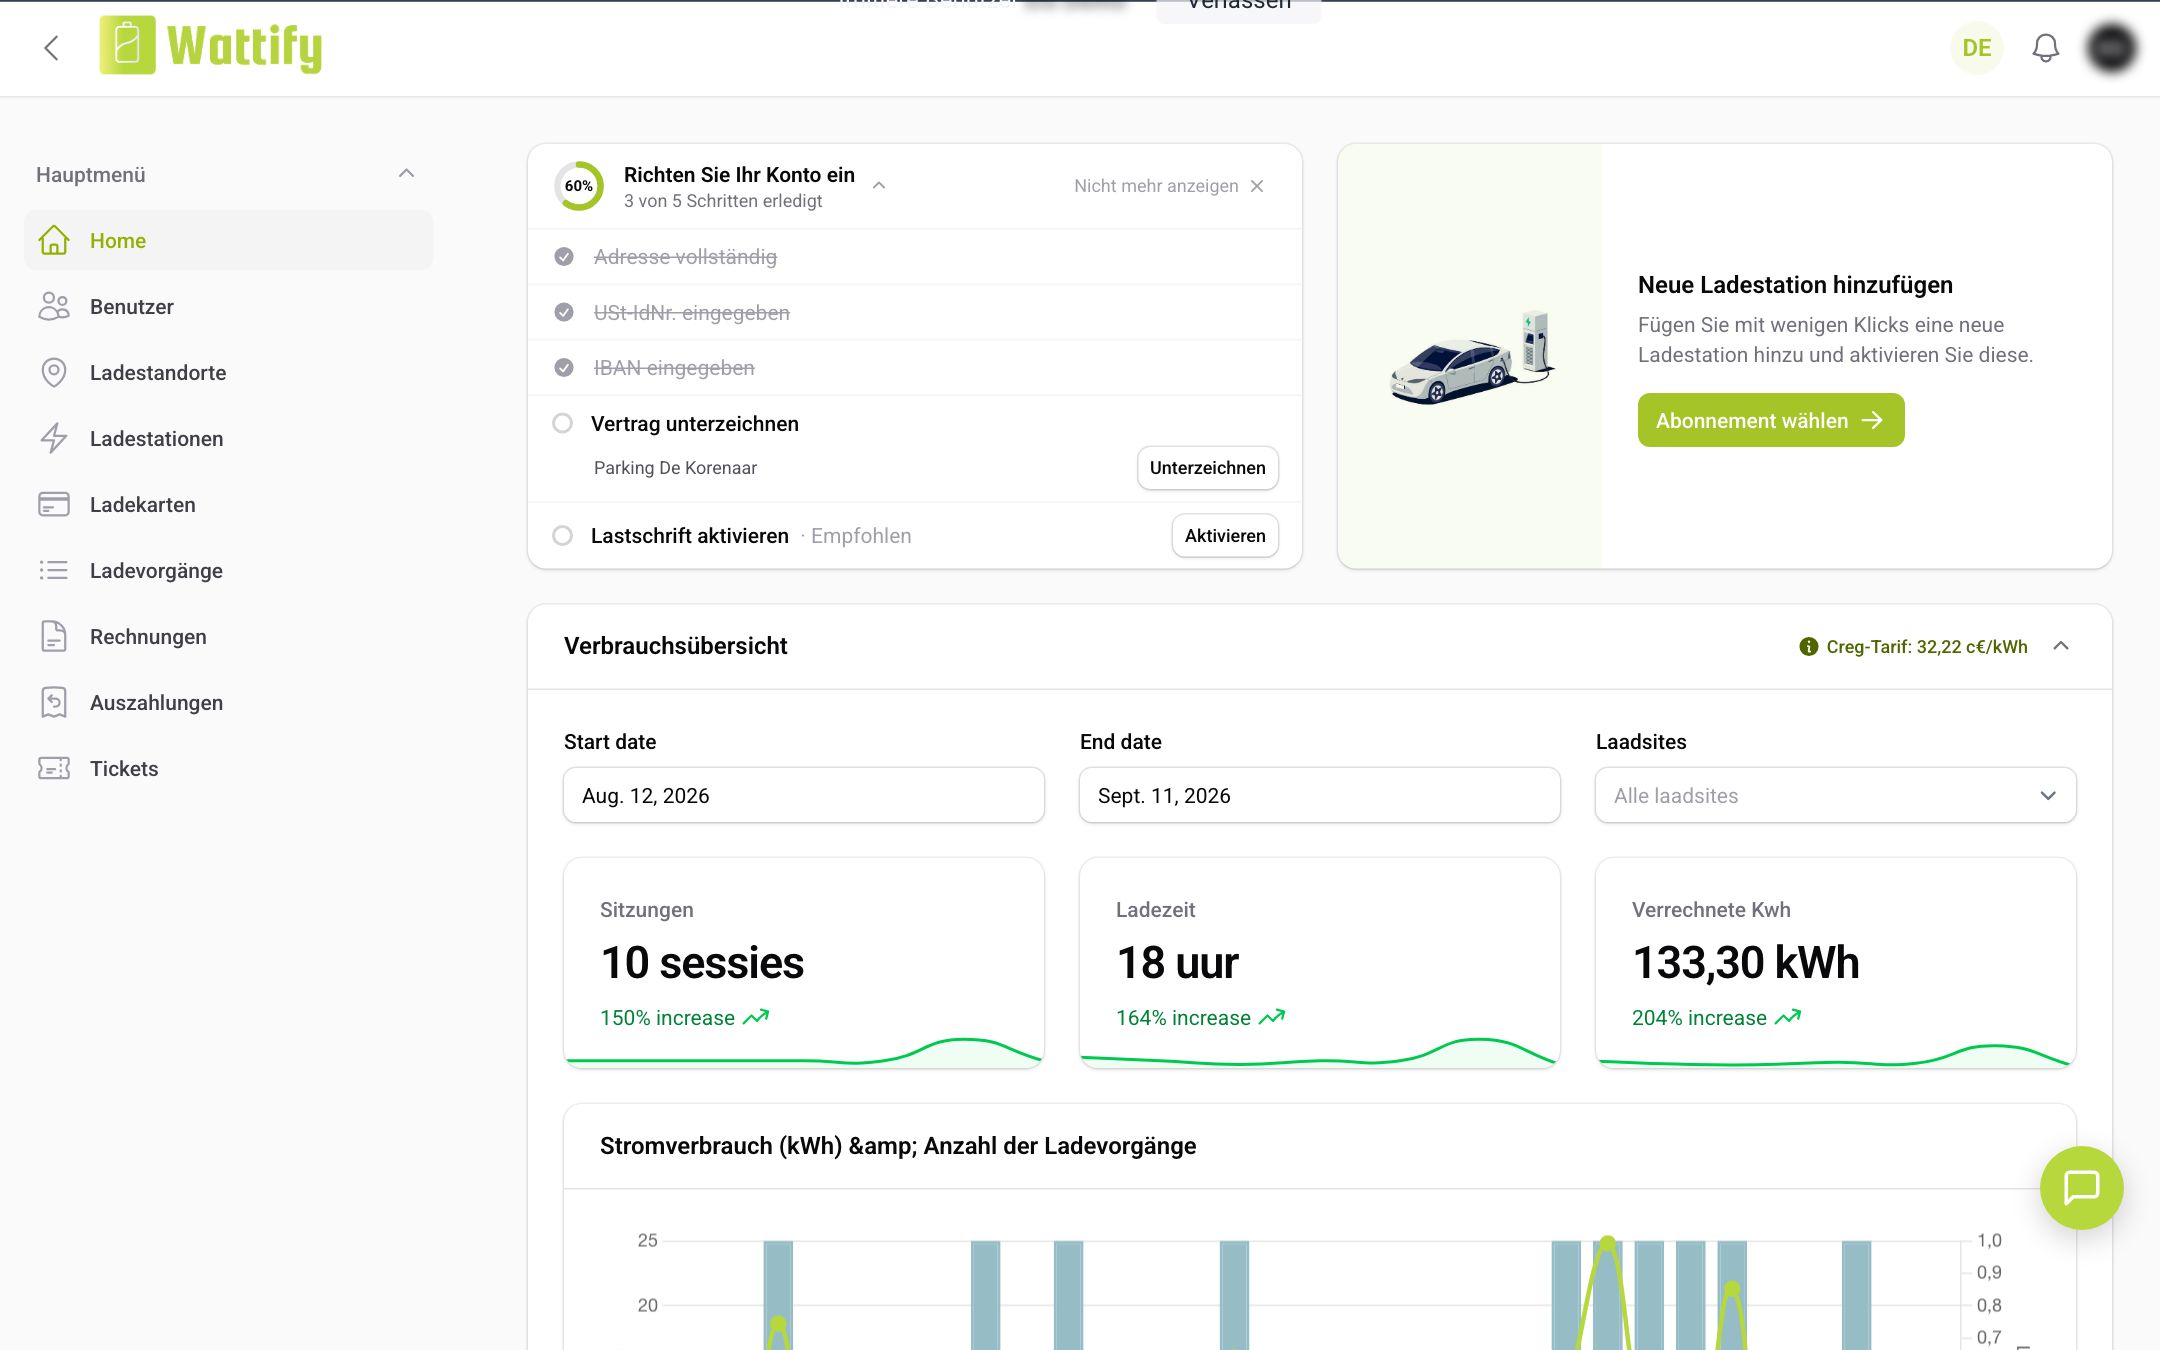2160x1350 pixels.
Task: Open Ladestationen menu item
Action: point(229,438)
